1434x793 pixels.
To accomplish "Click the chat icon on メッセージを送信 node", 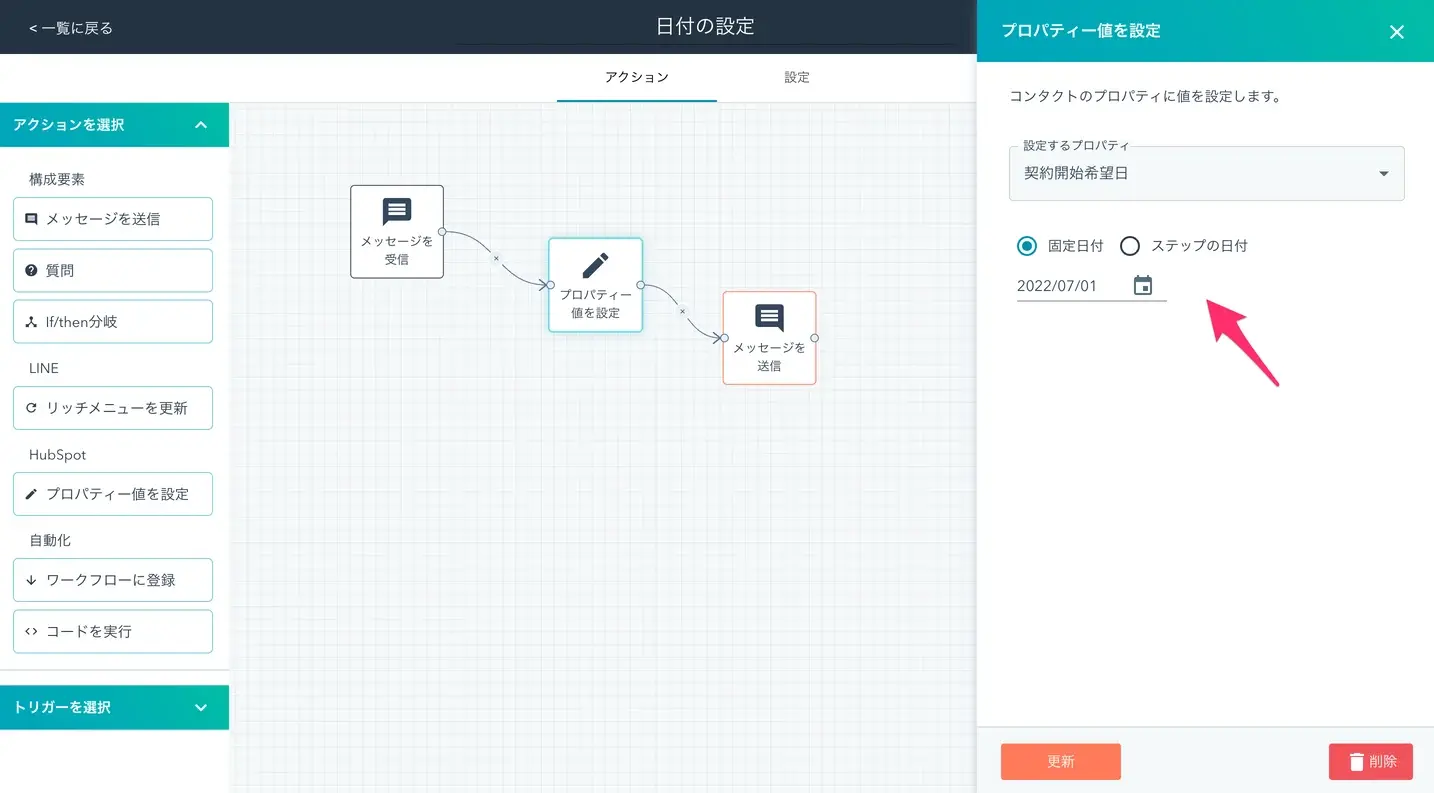I will pos(769,318).
